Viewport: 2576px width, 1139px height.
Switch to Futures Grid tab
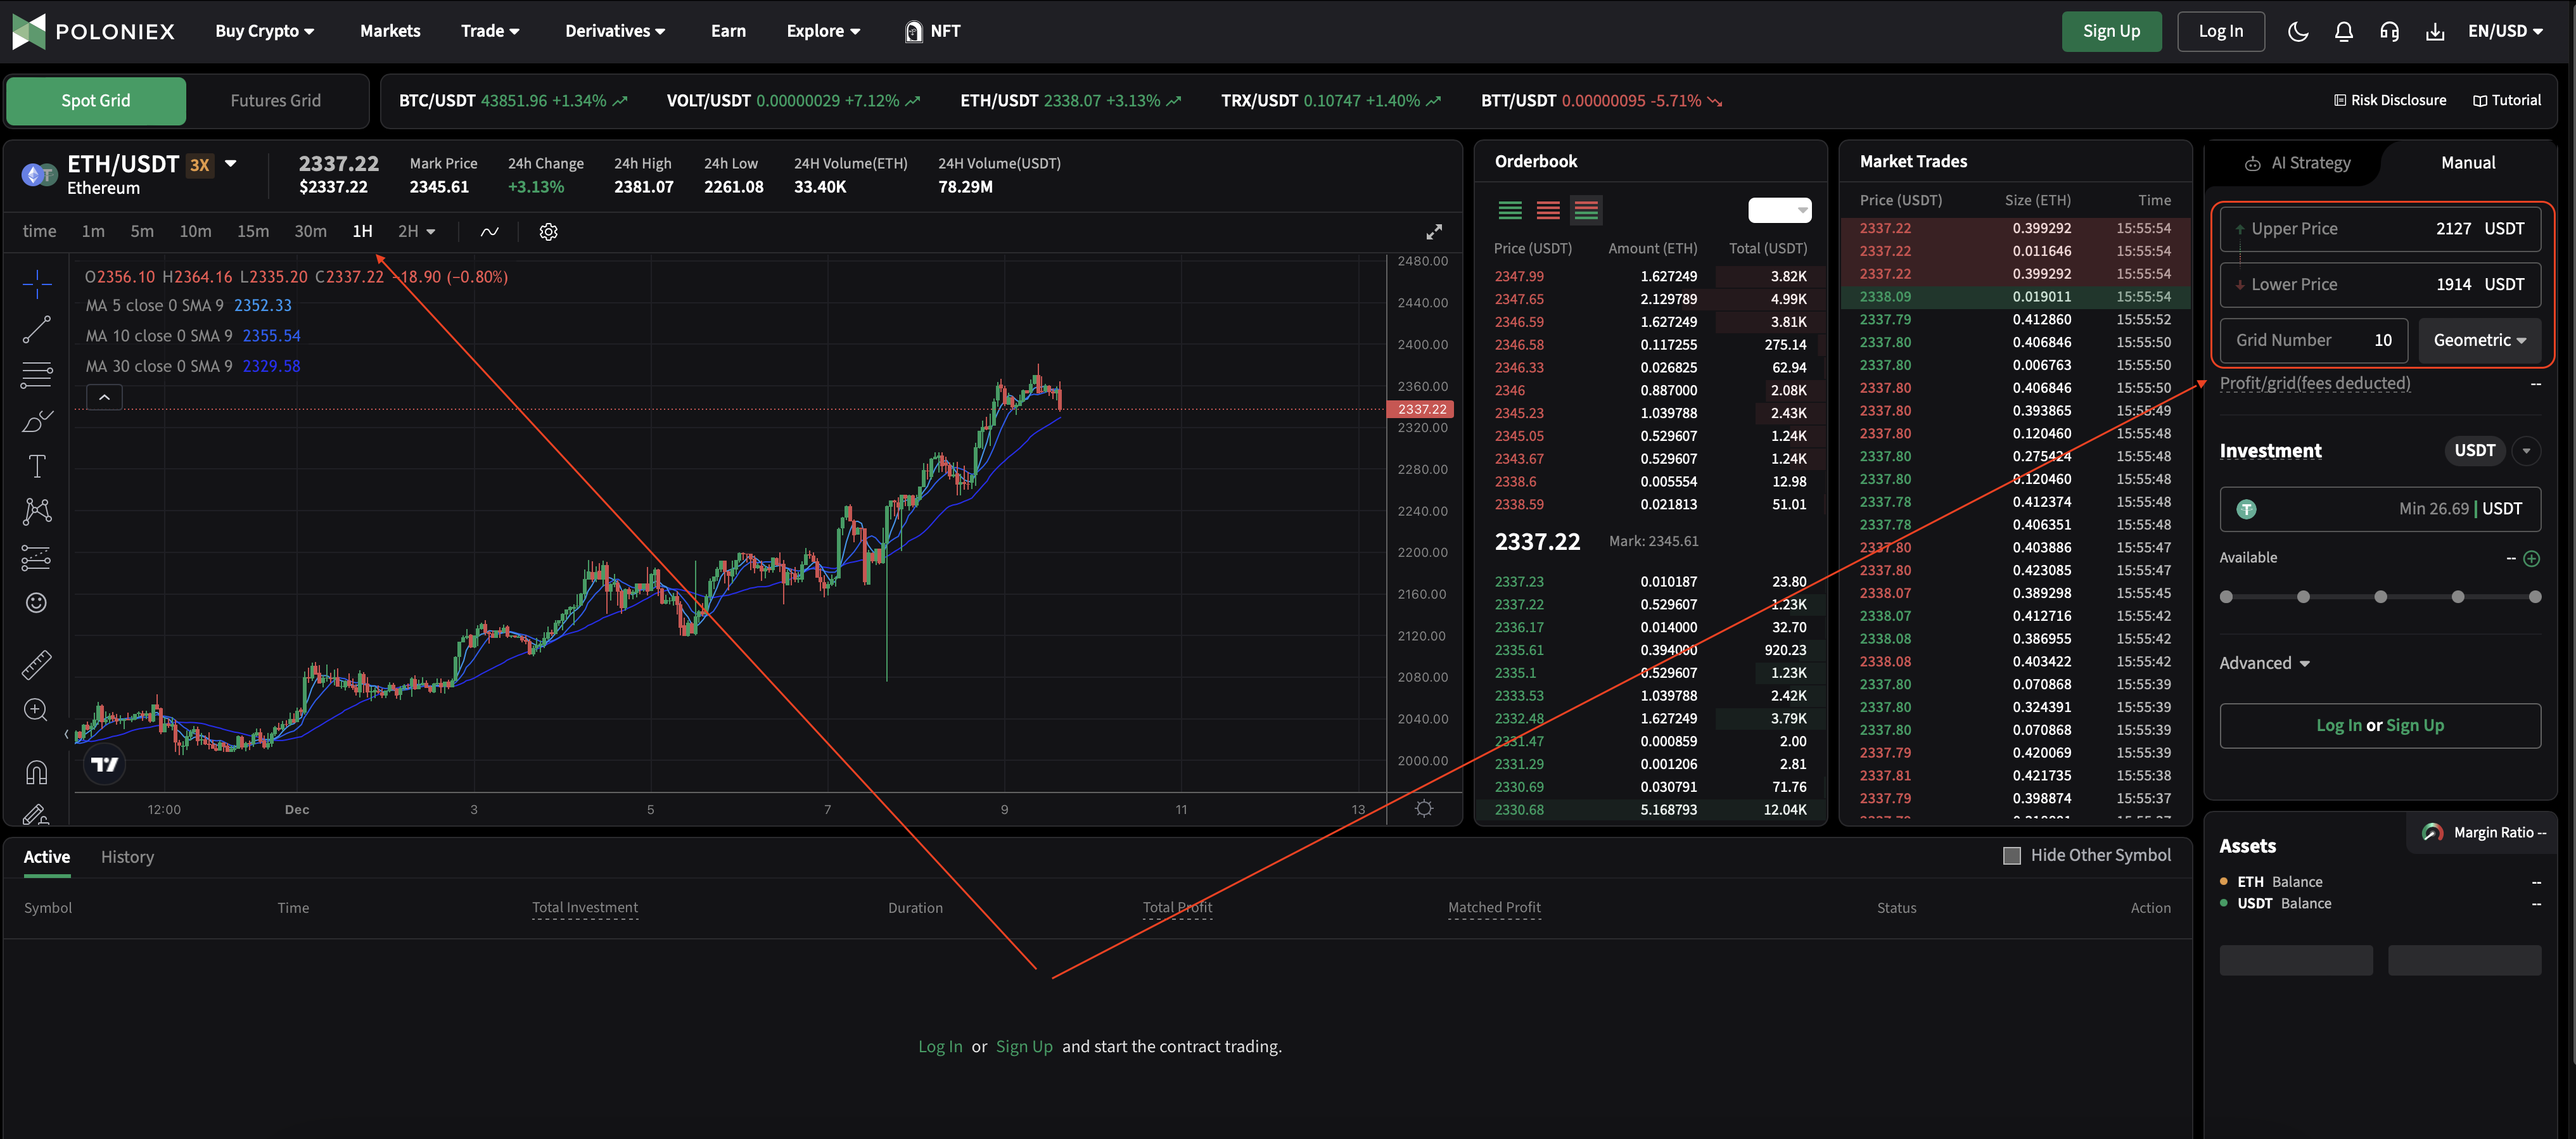pyautogui.click(x=275, y=101)
